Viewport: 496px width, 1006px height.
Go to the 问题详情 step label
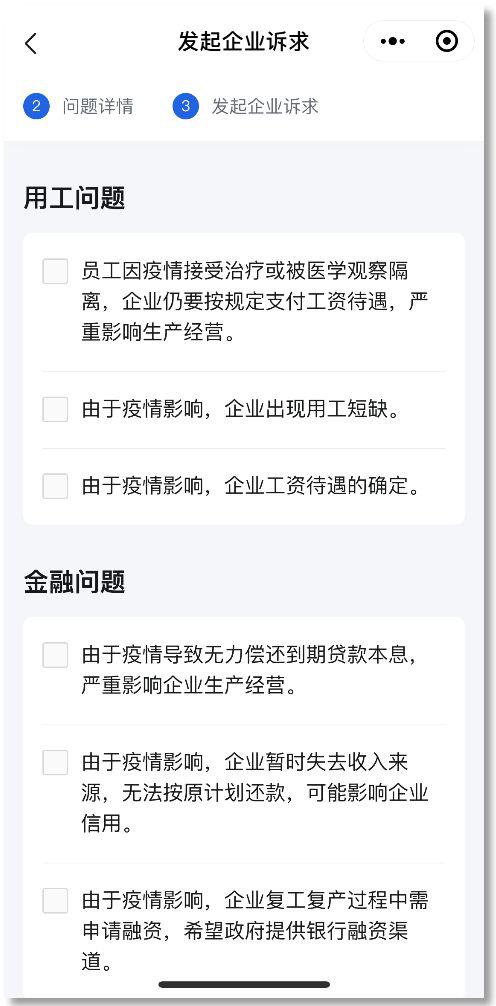click(98, 106)
